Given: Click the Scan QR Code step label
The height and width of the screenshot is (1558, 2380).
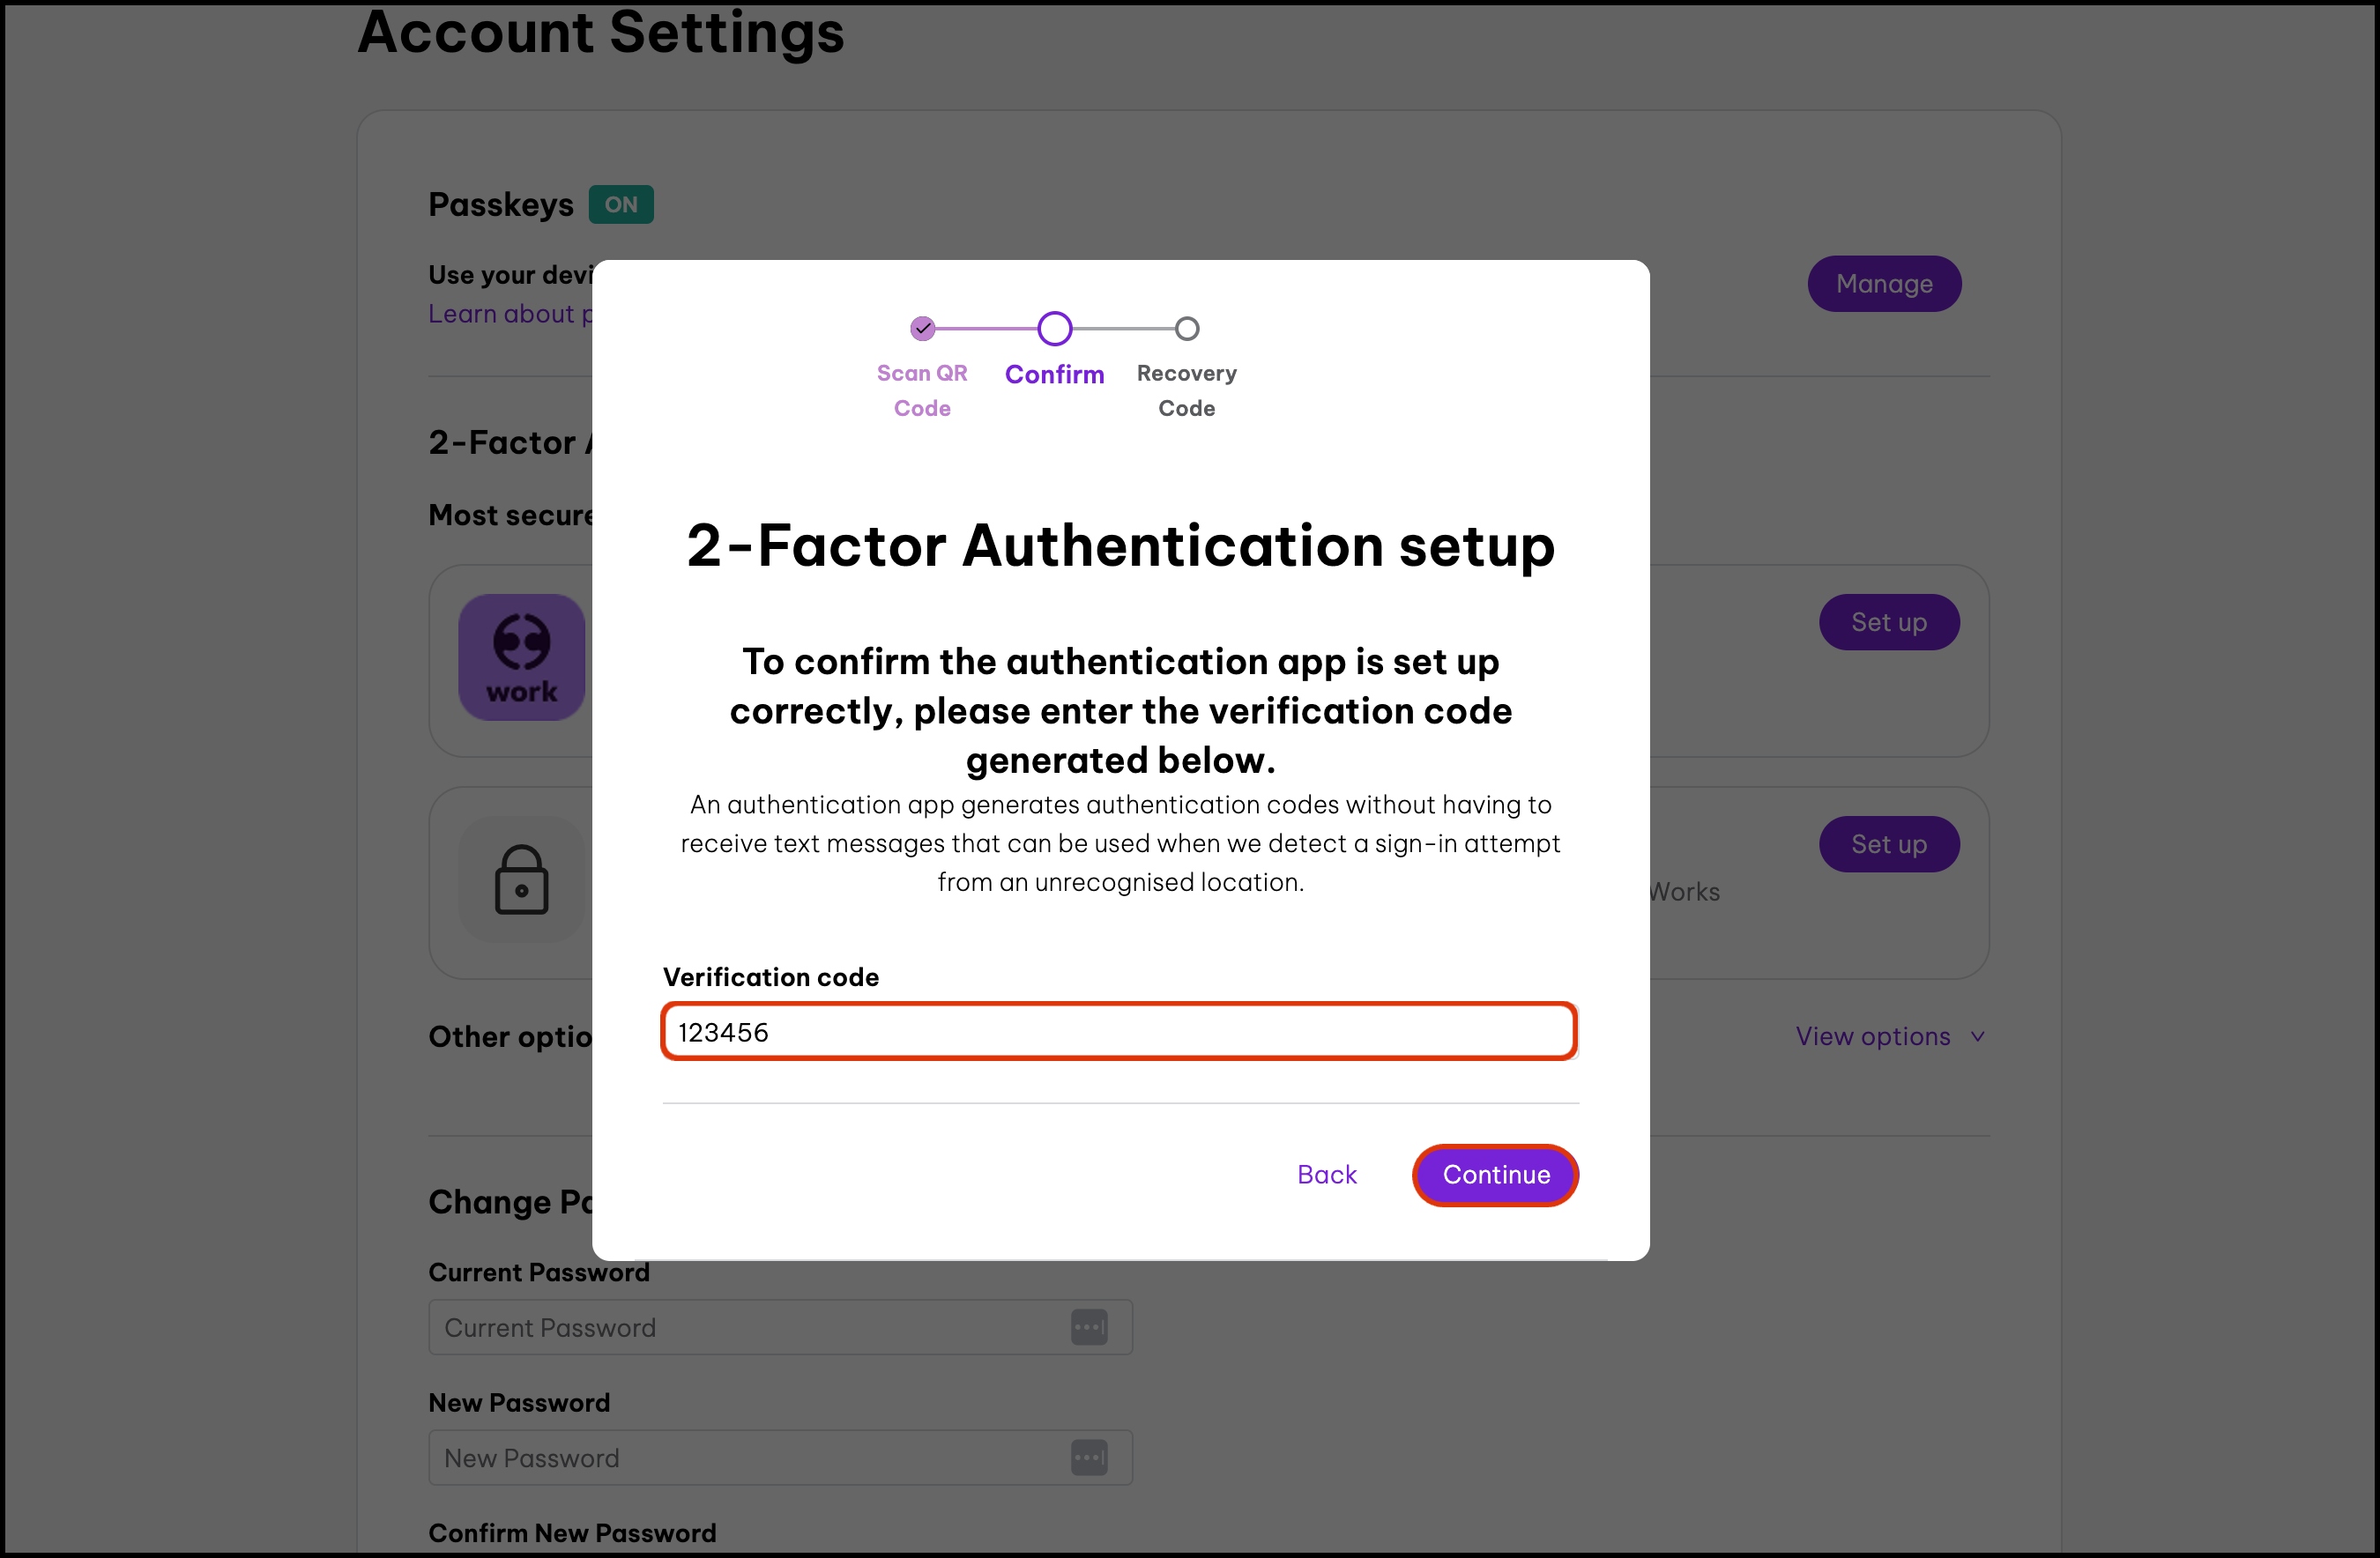Looking at the screenshot, I should (x=922, y=390).
